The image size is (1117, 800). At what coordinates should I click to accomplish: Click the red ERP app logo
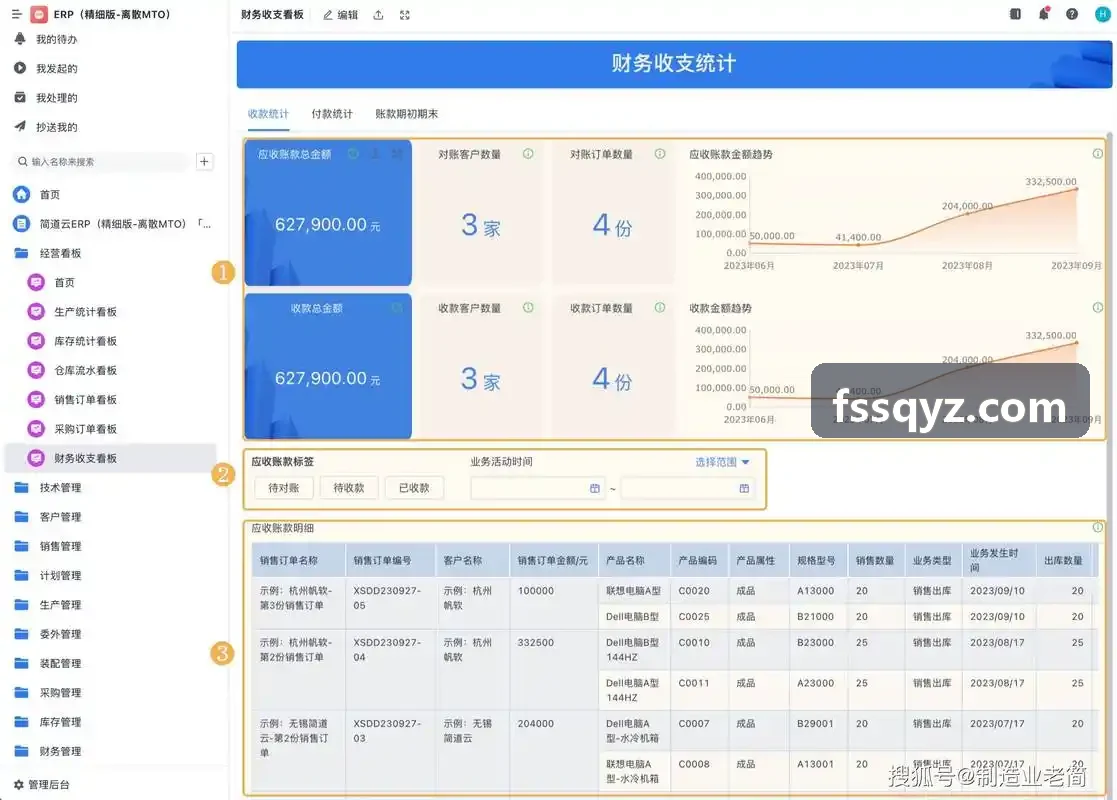click(x=39, y=14)
